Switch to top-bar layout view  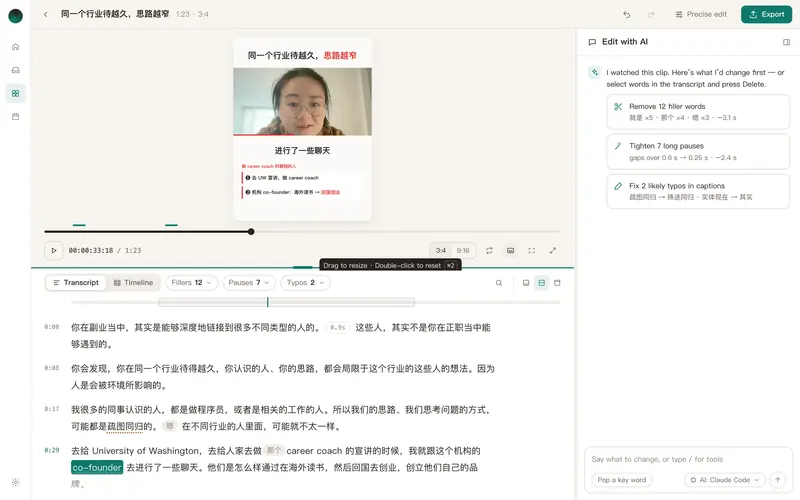(x=557, y=283)
